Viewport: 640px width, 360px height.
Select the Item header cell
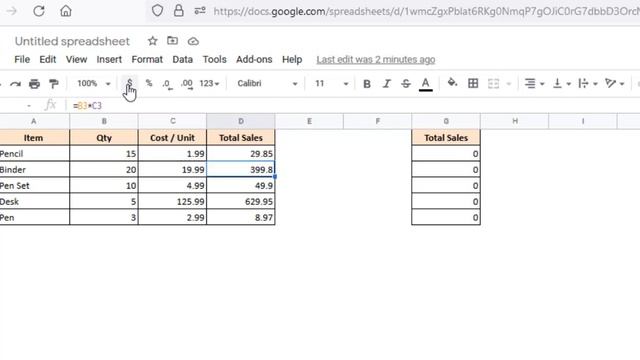click(x=34, y=138)
